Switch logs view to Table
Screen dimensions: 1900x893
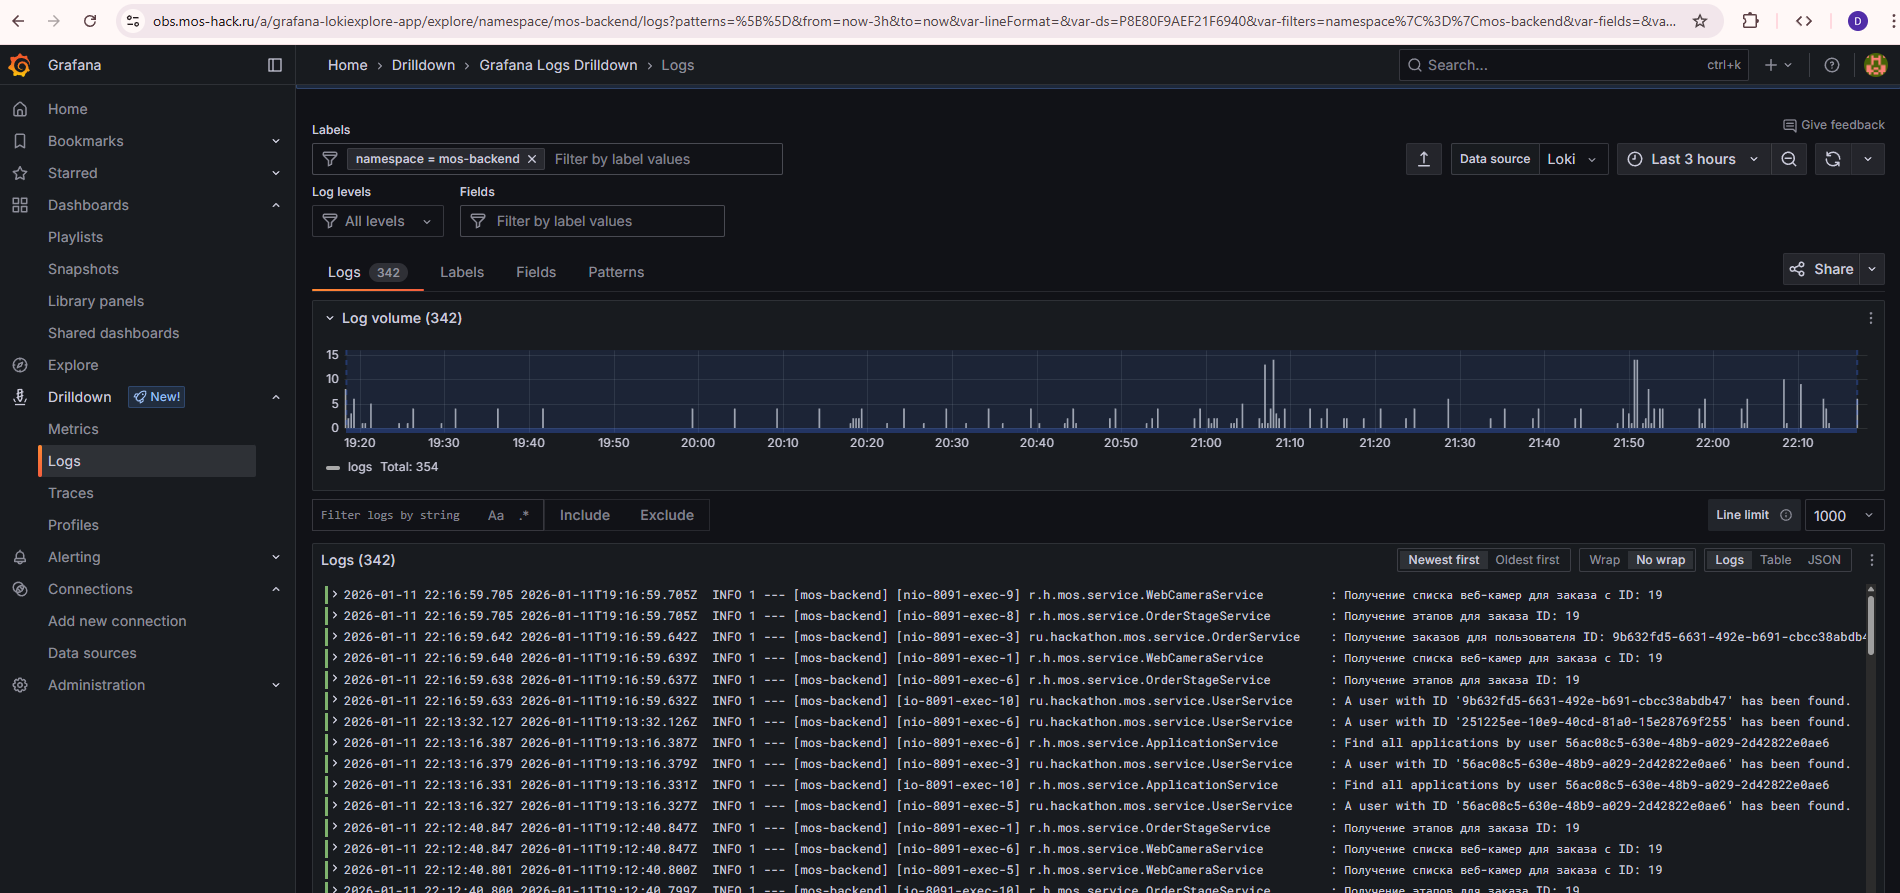click(1775, 560)
